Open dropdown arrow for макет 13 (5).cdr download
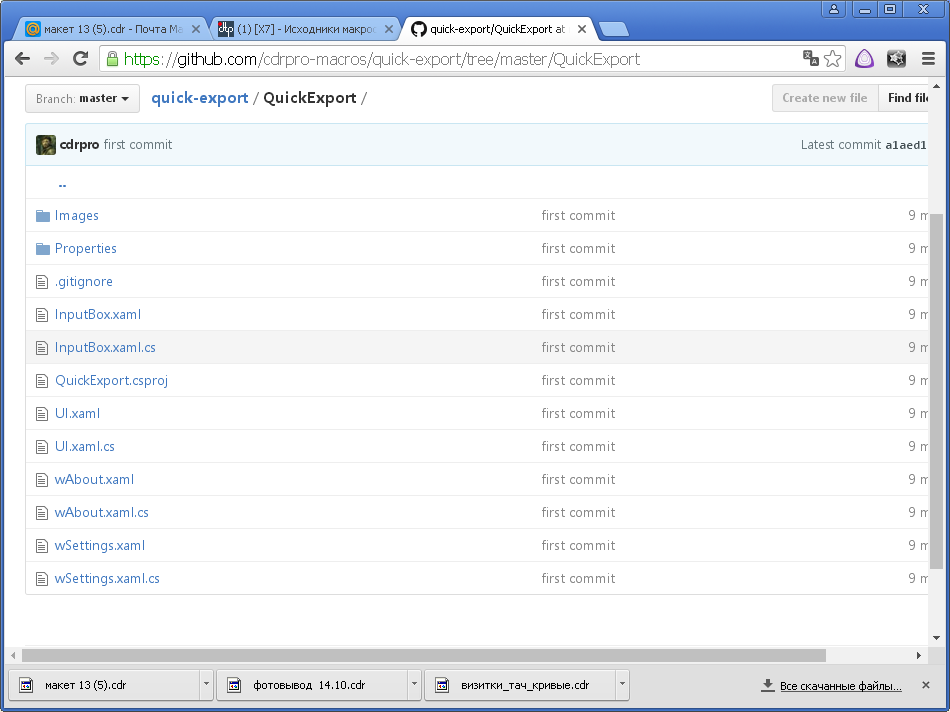The height and width of the screenshot is (712, 950). click(206, 684)
